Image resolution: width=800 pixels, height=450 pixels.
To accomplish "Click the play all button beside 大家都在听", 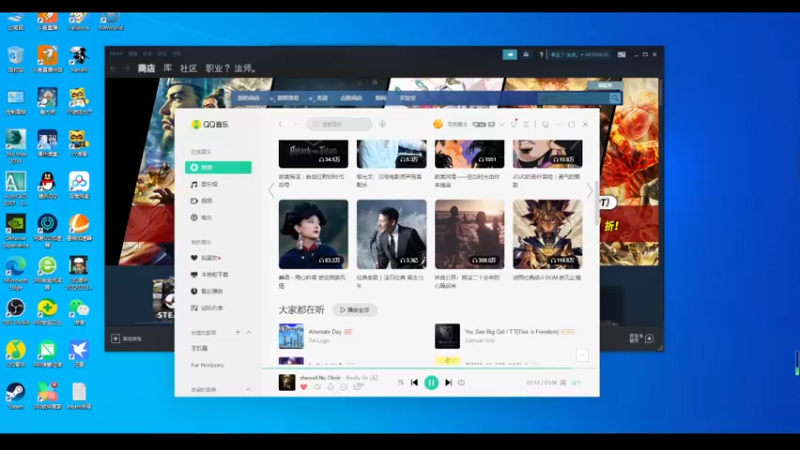I will coord(355,310).
